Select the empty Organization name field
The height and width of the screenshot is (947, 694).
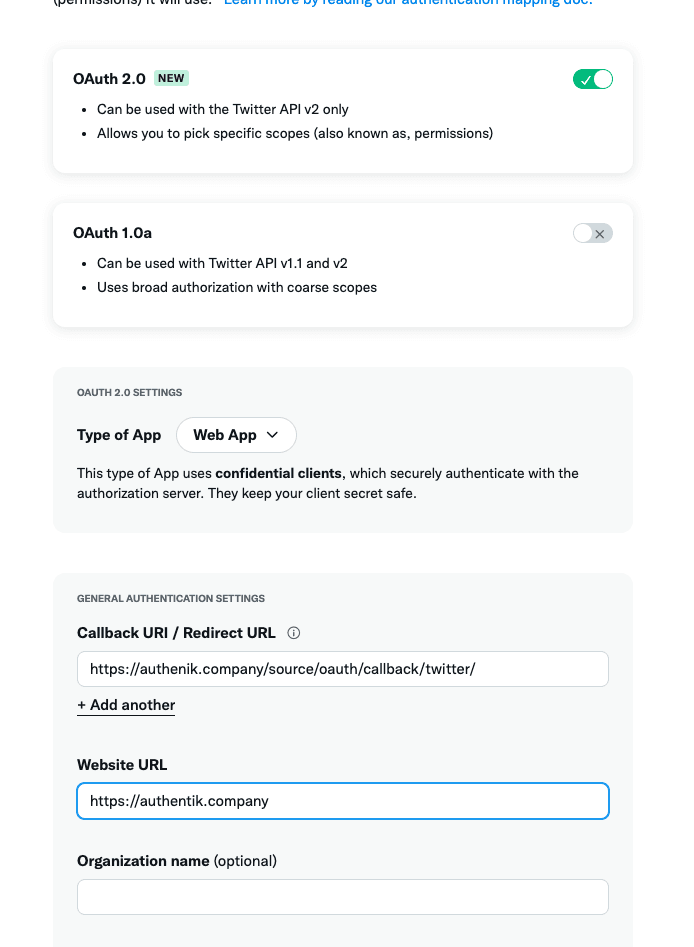pos(342,897)
